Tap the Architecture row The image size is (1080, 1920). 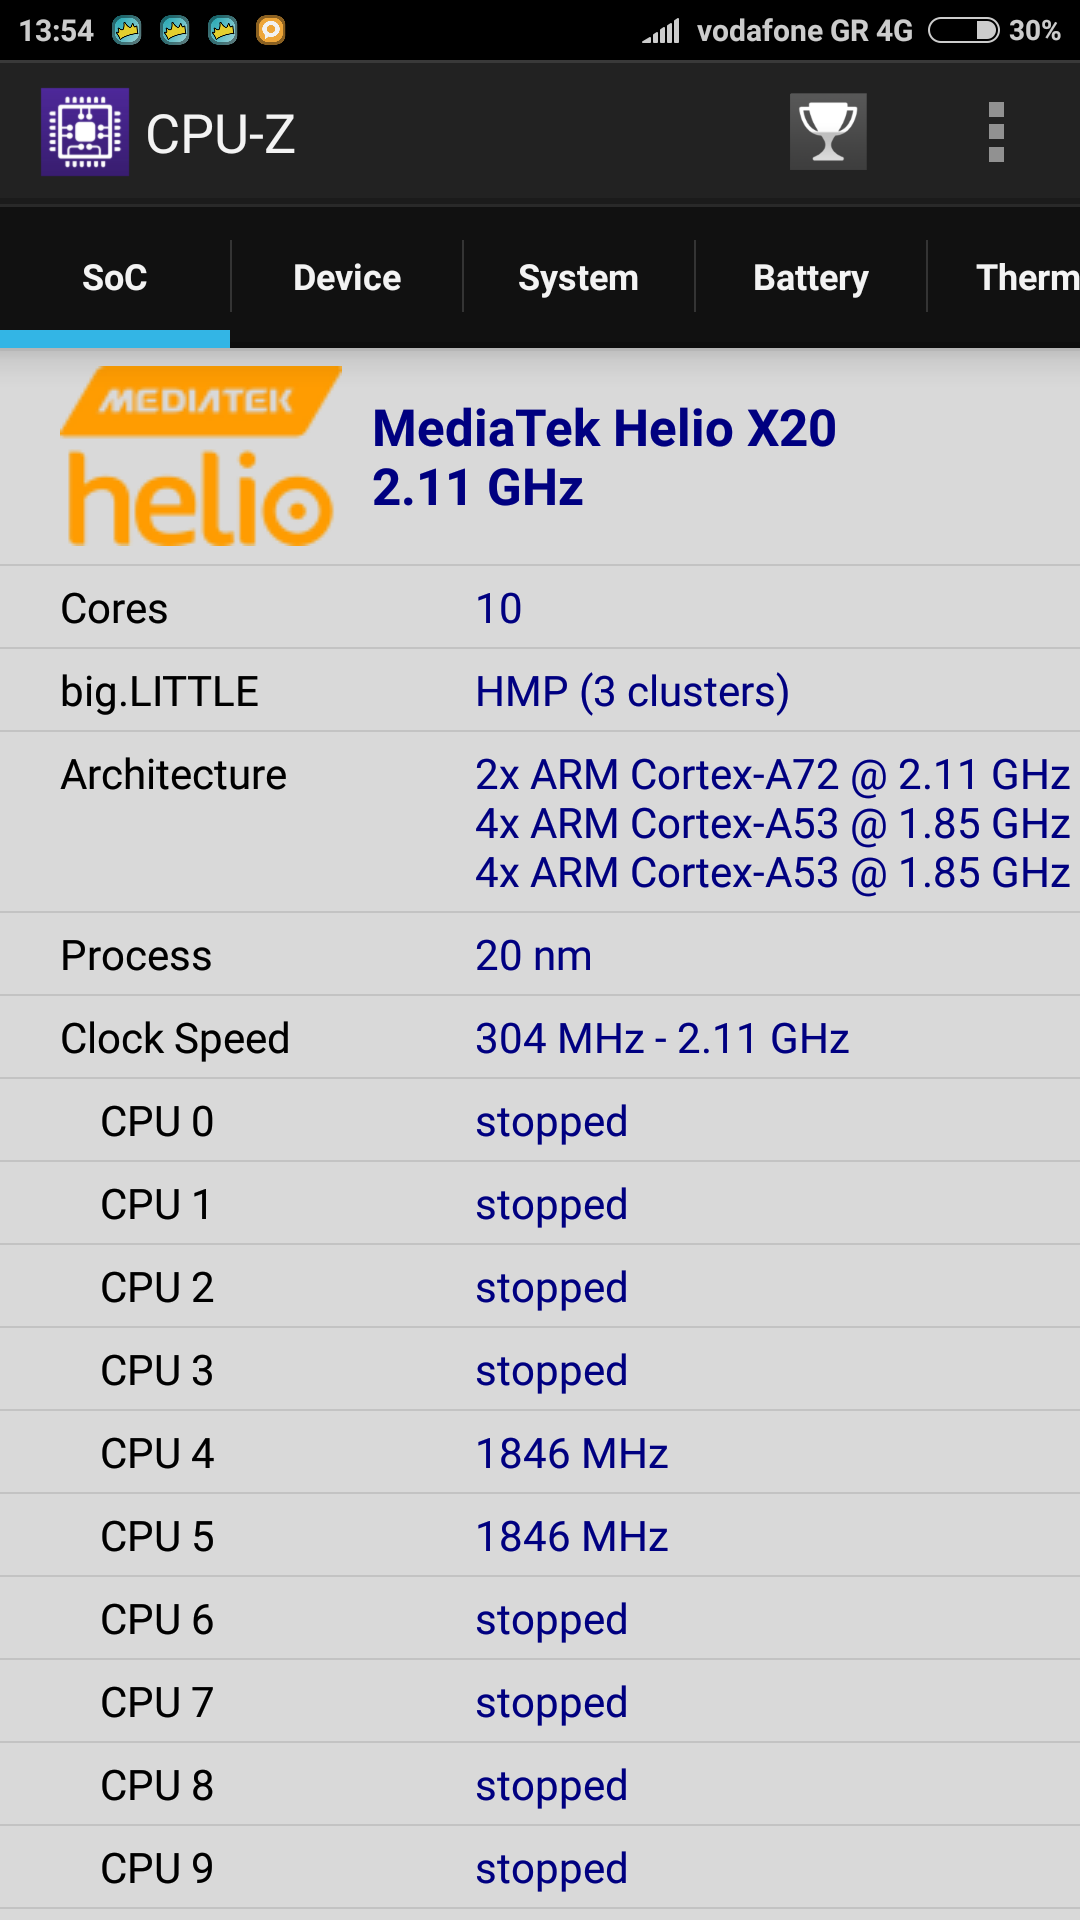click(540, 823)
